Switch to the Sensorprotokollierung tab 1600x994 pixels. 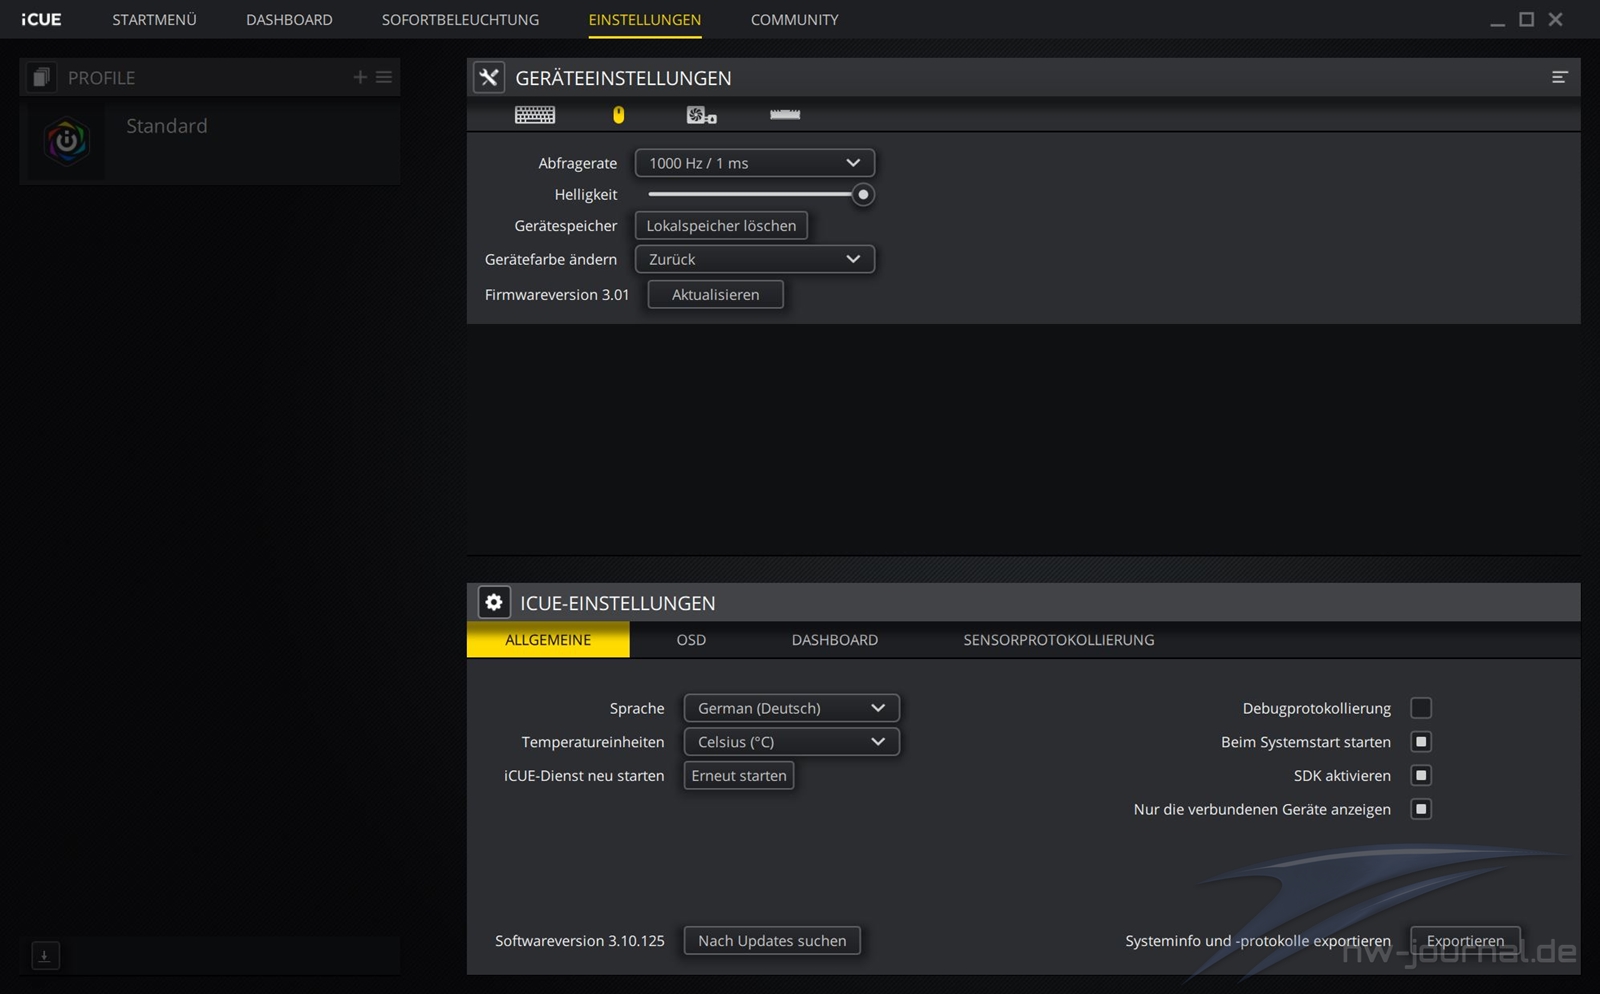point(1059,640)
